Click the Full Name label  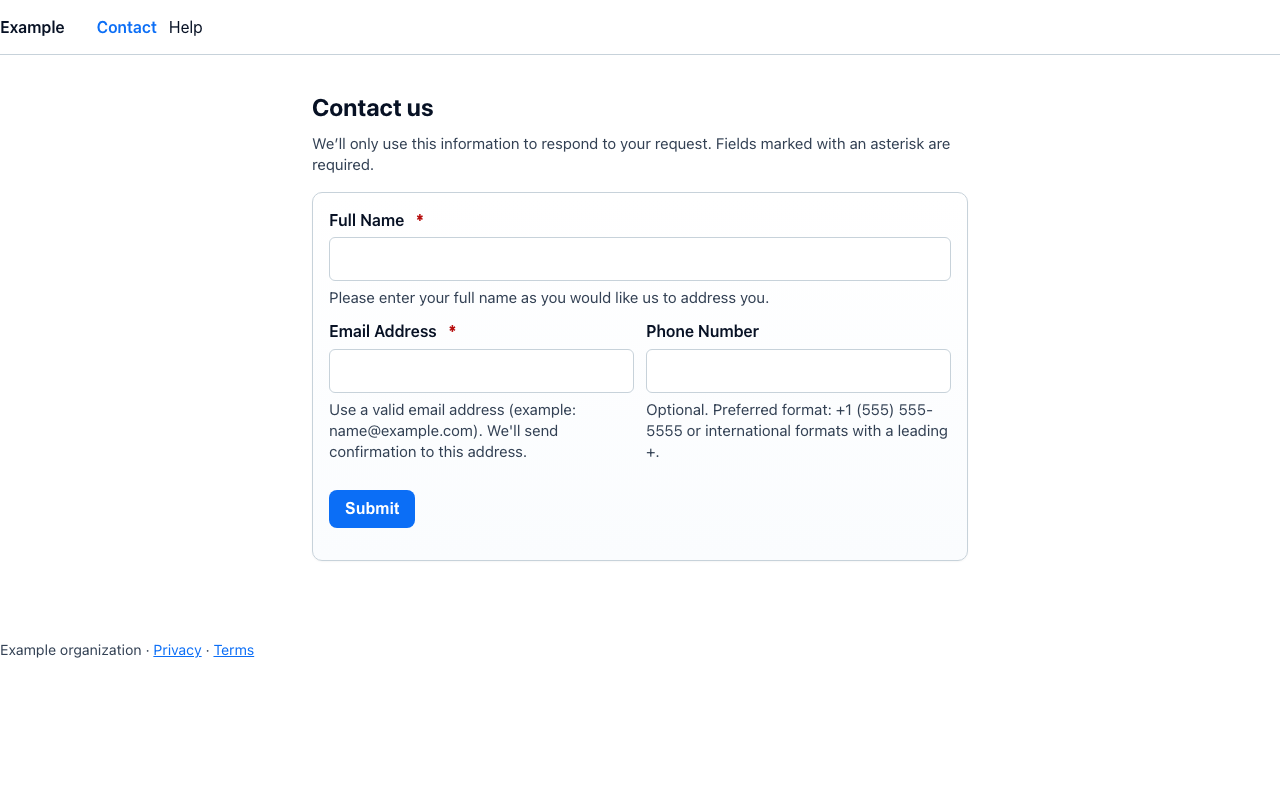click(x=366, y=220)
